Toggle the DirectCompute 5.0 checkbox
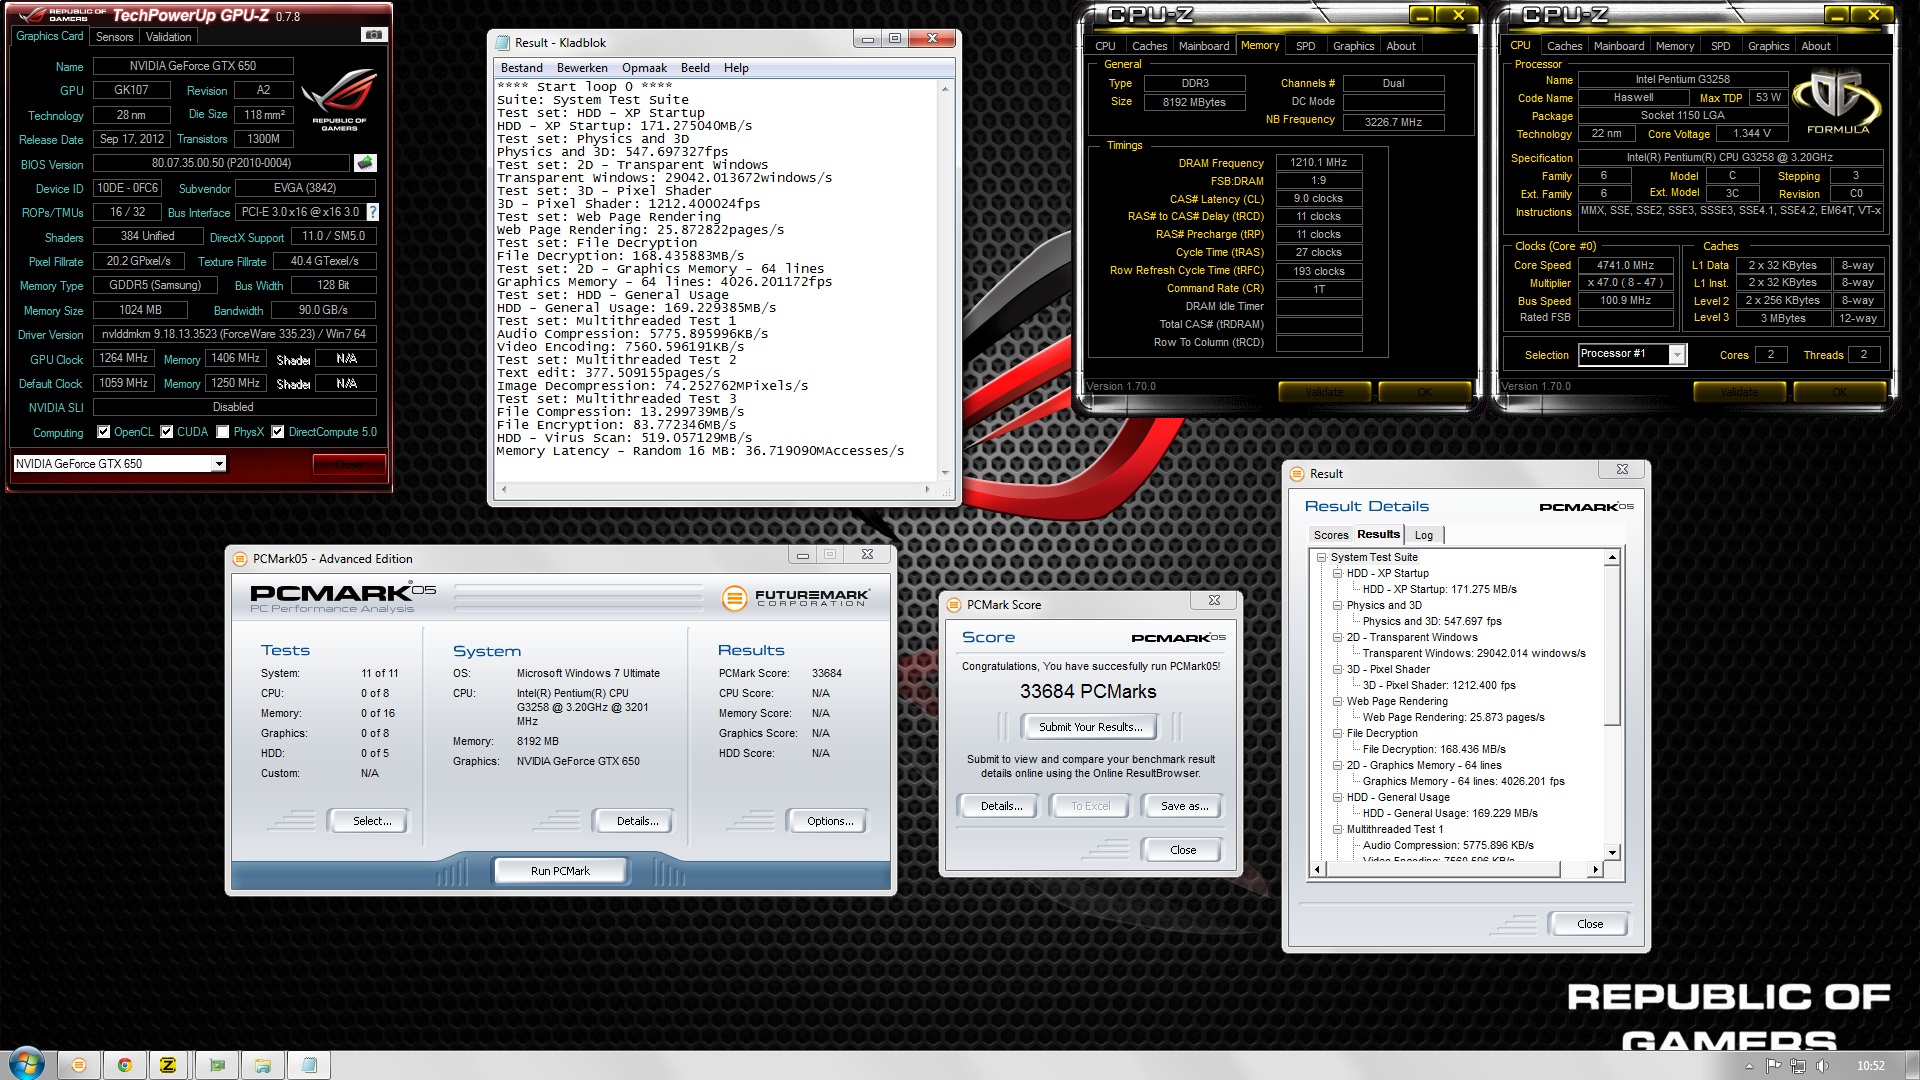This screenshot has width=1920, height=1080. 278,432
